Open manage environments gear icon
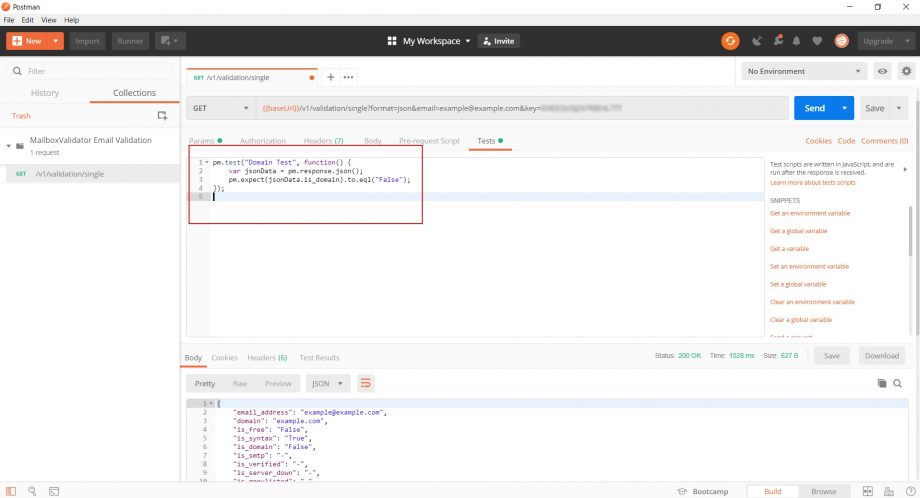 pyautogui.click(x=907, y=71)
